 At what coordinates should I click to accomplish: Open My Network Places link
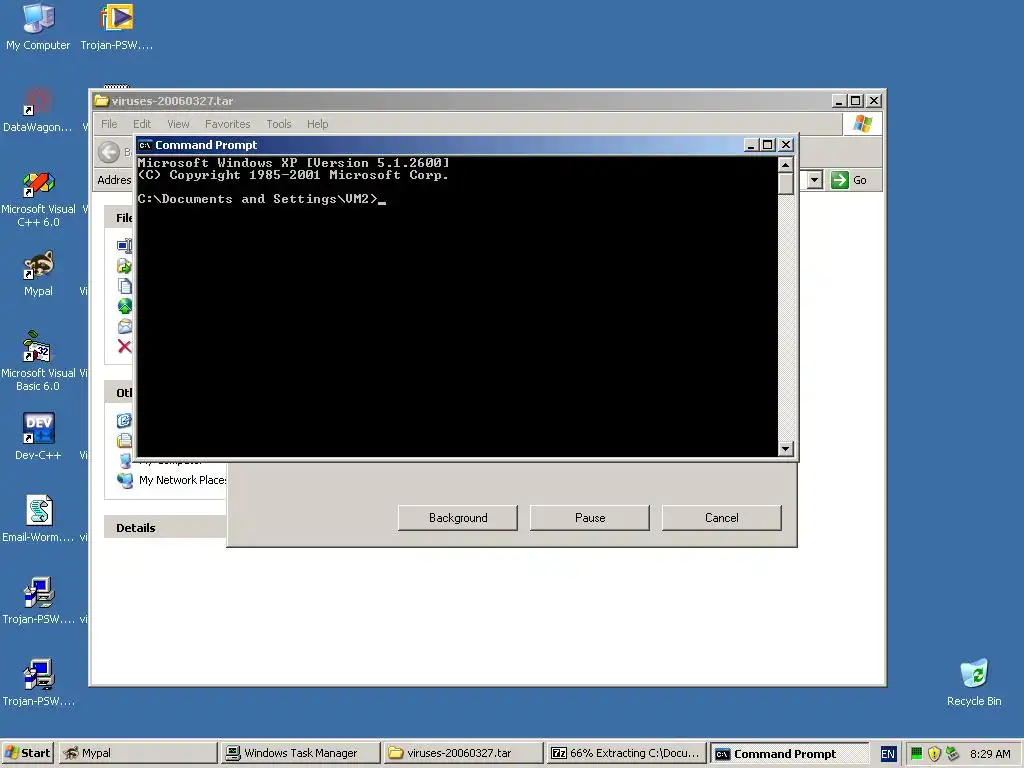coord(182,480)
